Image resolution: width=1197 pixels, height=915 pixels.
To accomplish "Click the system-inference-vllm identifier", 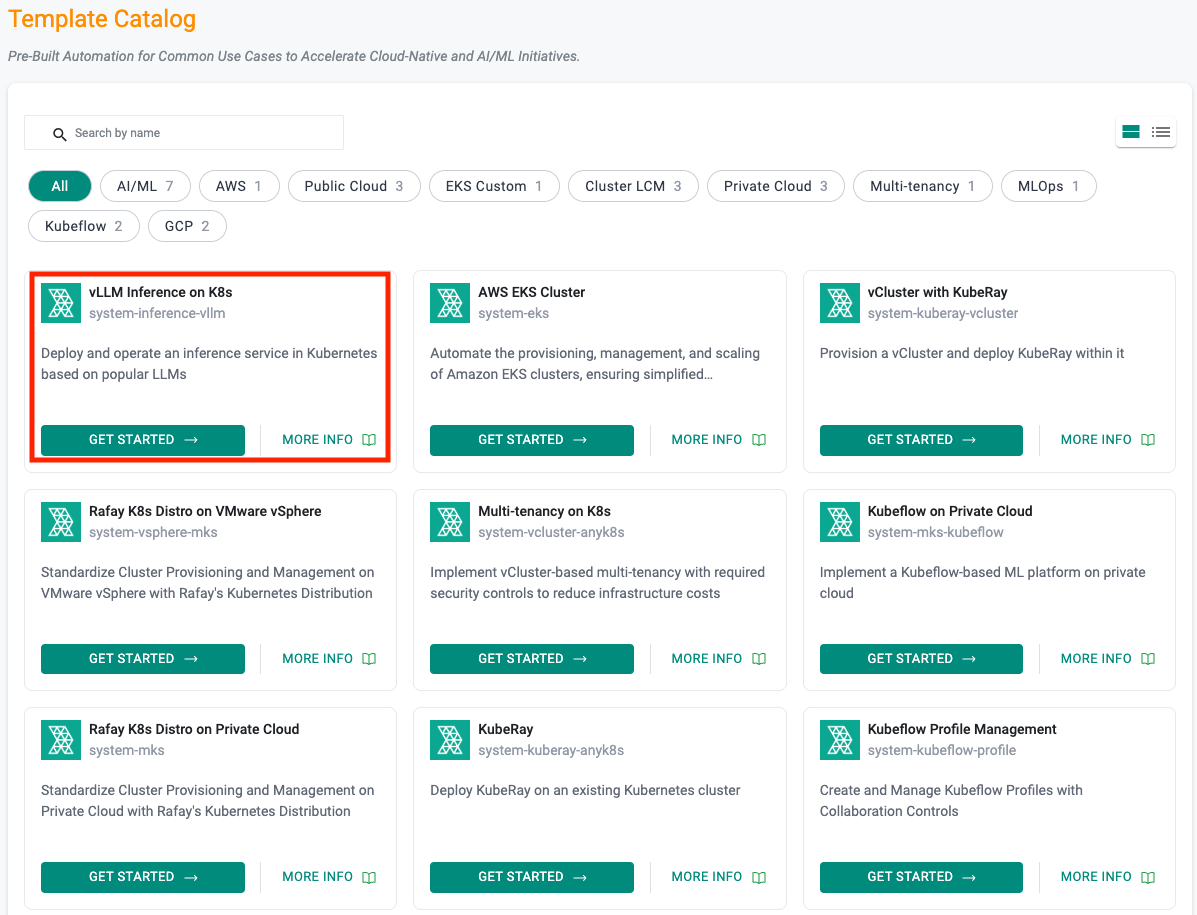I will coord(157,314).
